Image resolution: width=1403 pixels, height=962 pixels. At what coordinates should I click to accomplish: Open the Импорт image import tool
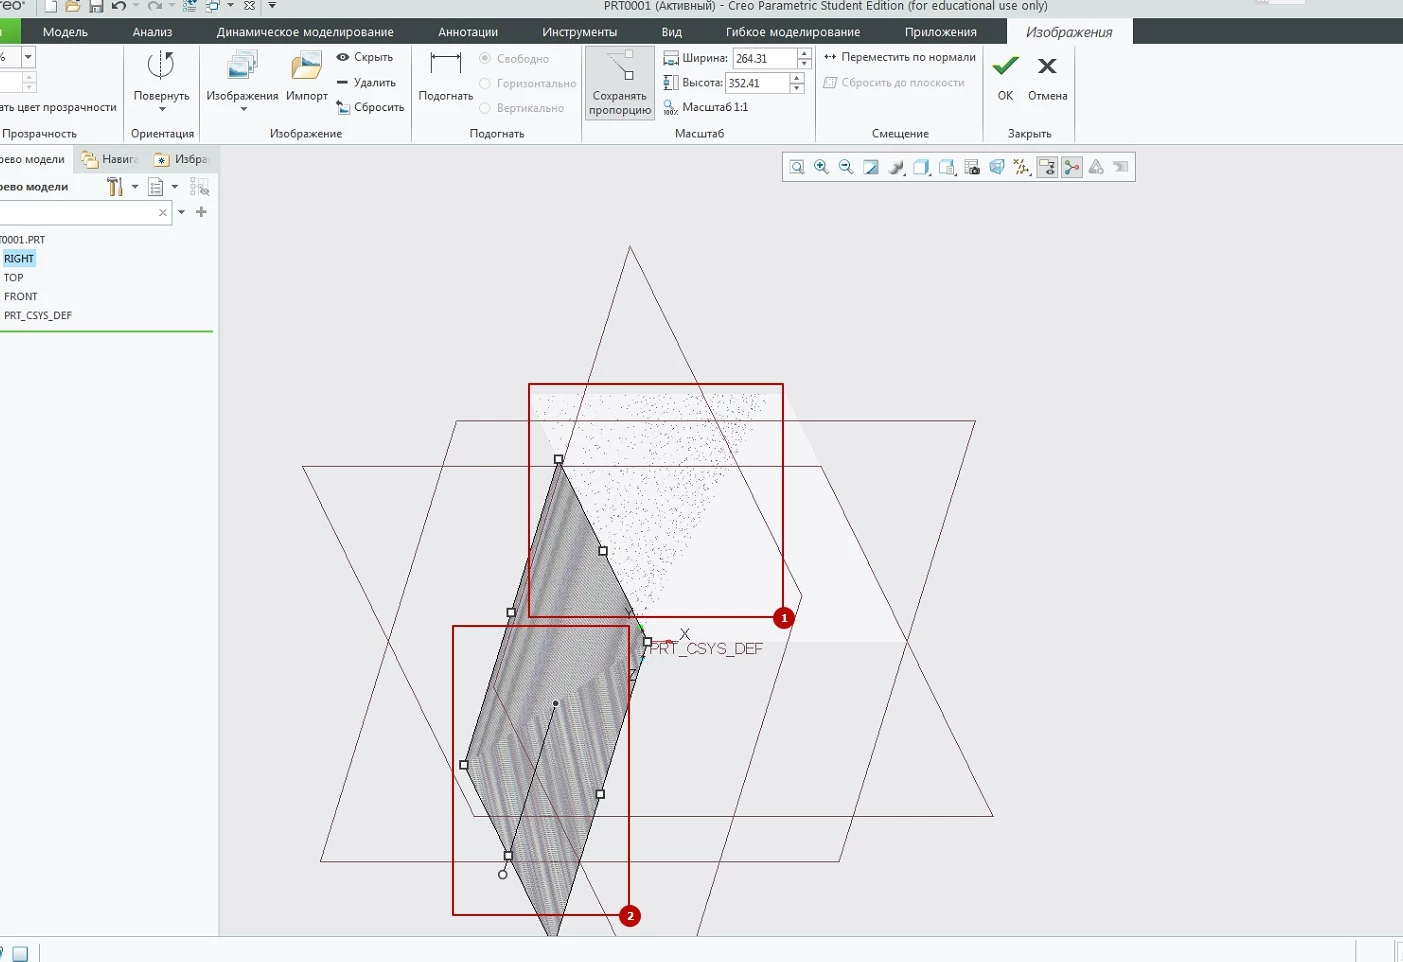306,67
